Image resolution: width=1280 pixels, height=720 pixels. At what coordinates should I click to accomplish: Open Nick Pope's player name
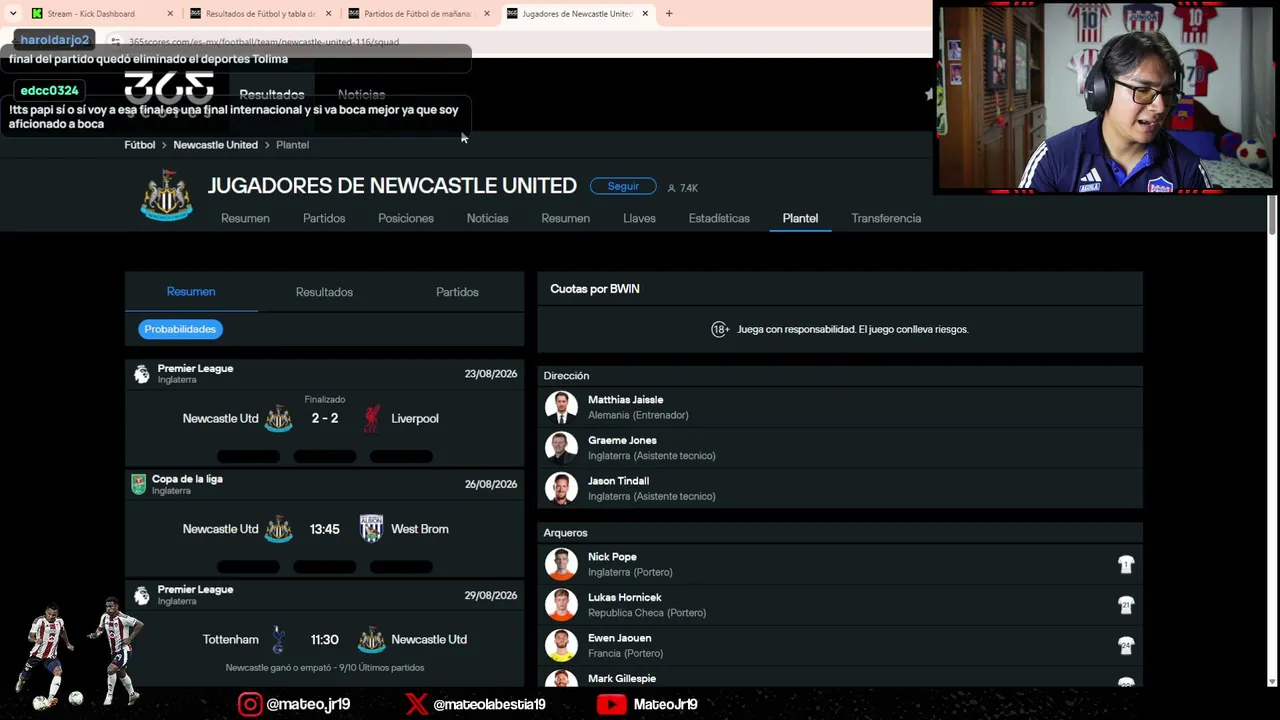pos(612,557)
